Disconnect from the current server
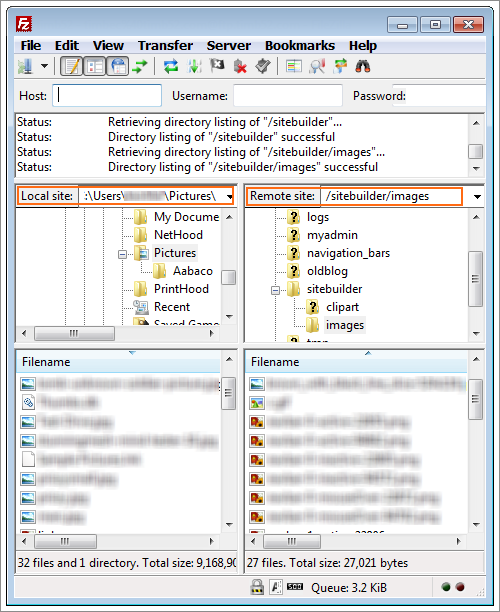 [x=240, y=66]
